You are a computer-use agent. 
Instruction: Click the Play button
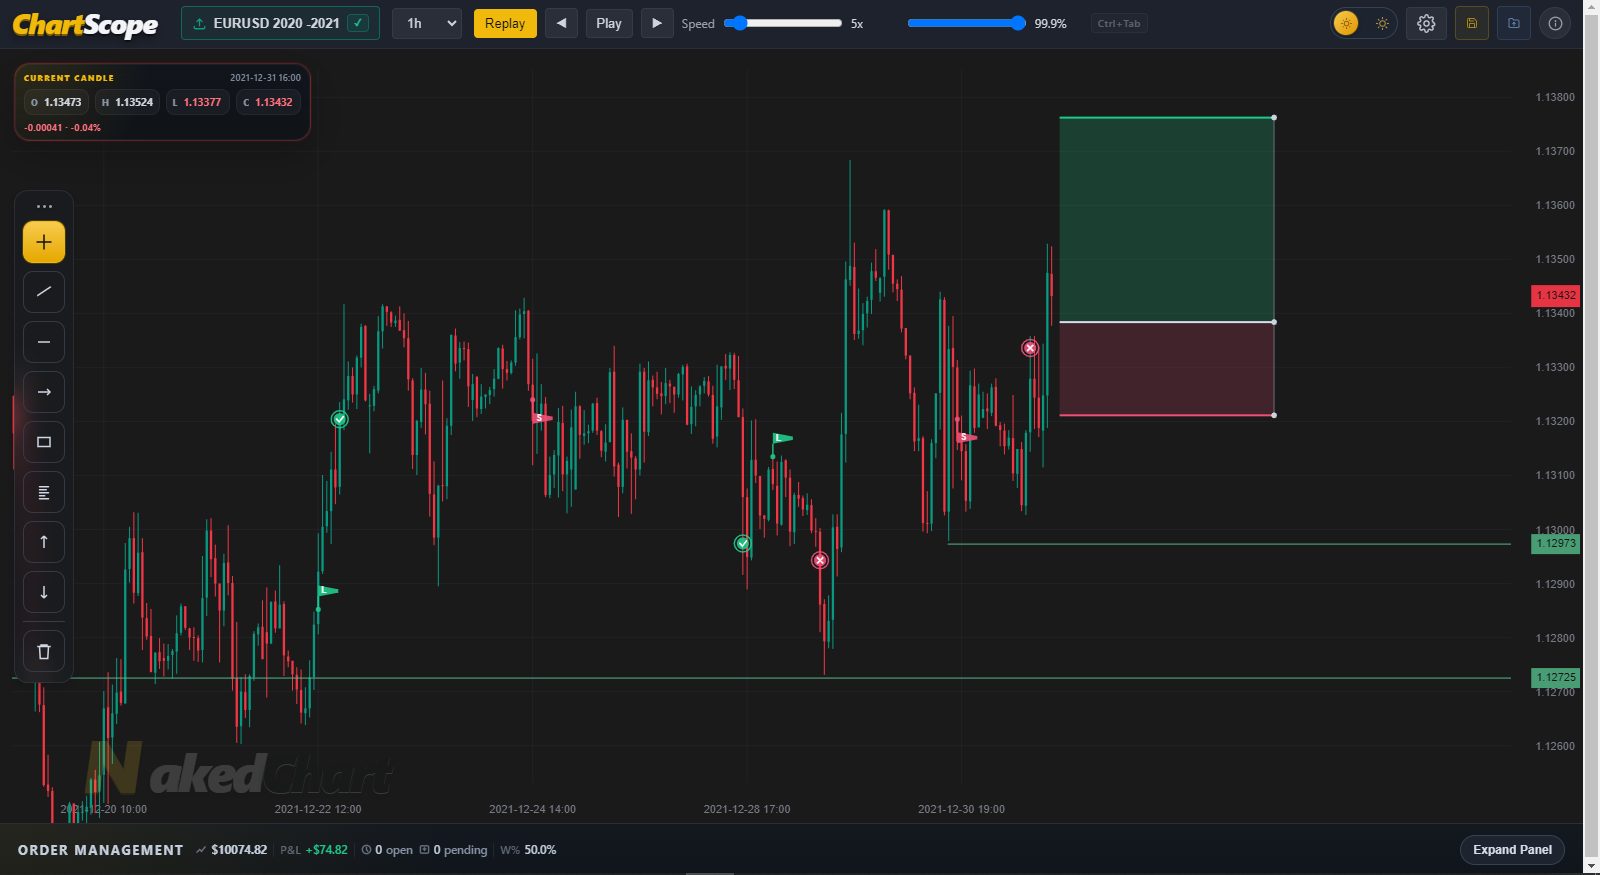(x=609, y=23)
